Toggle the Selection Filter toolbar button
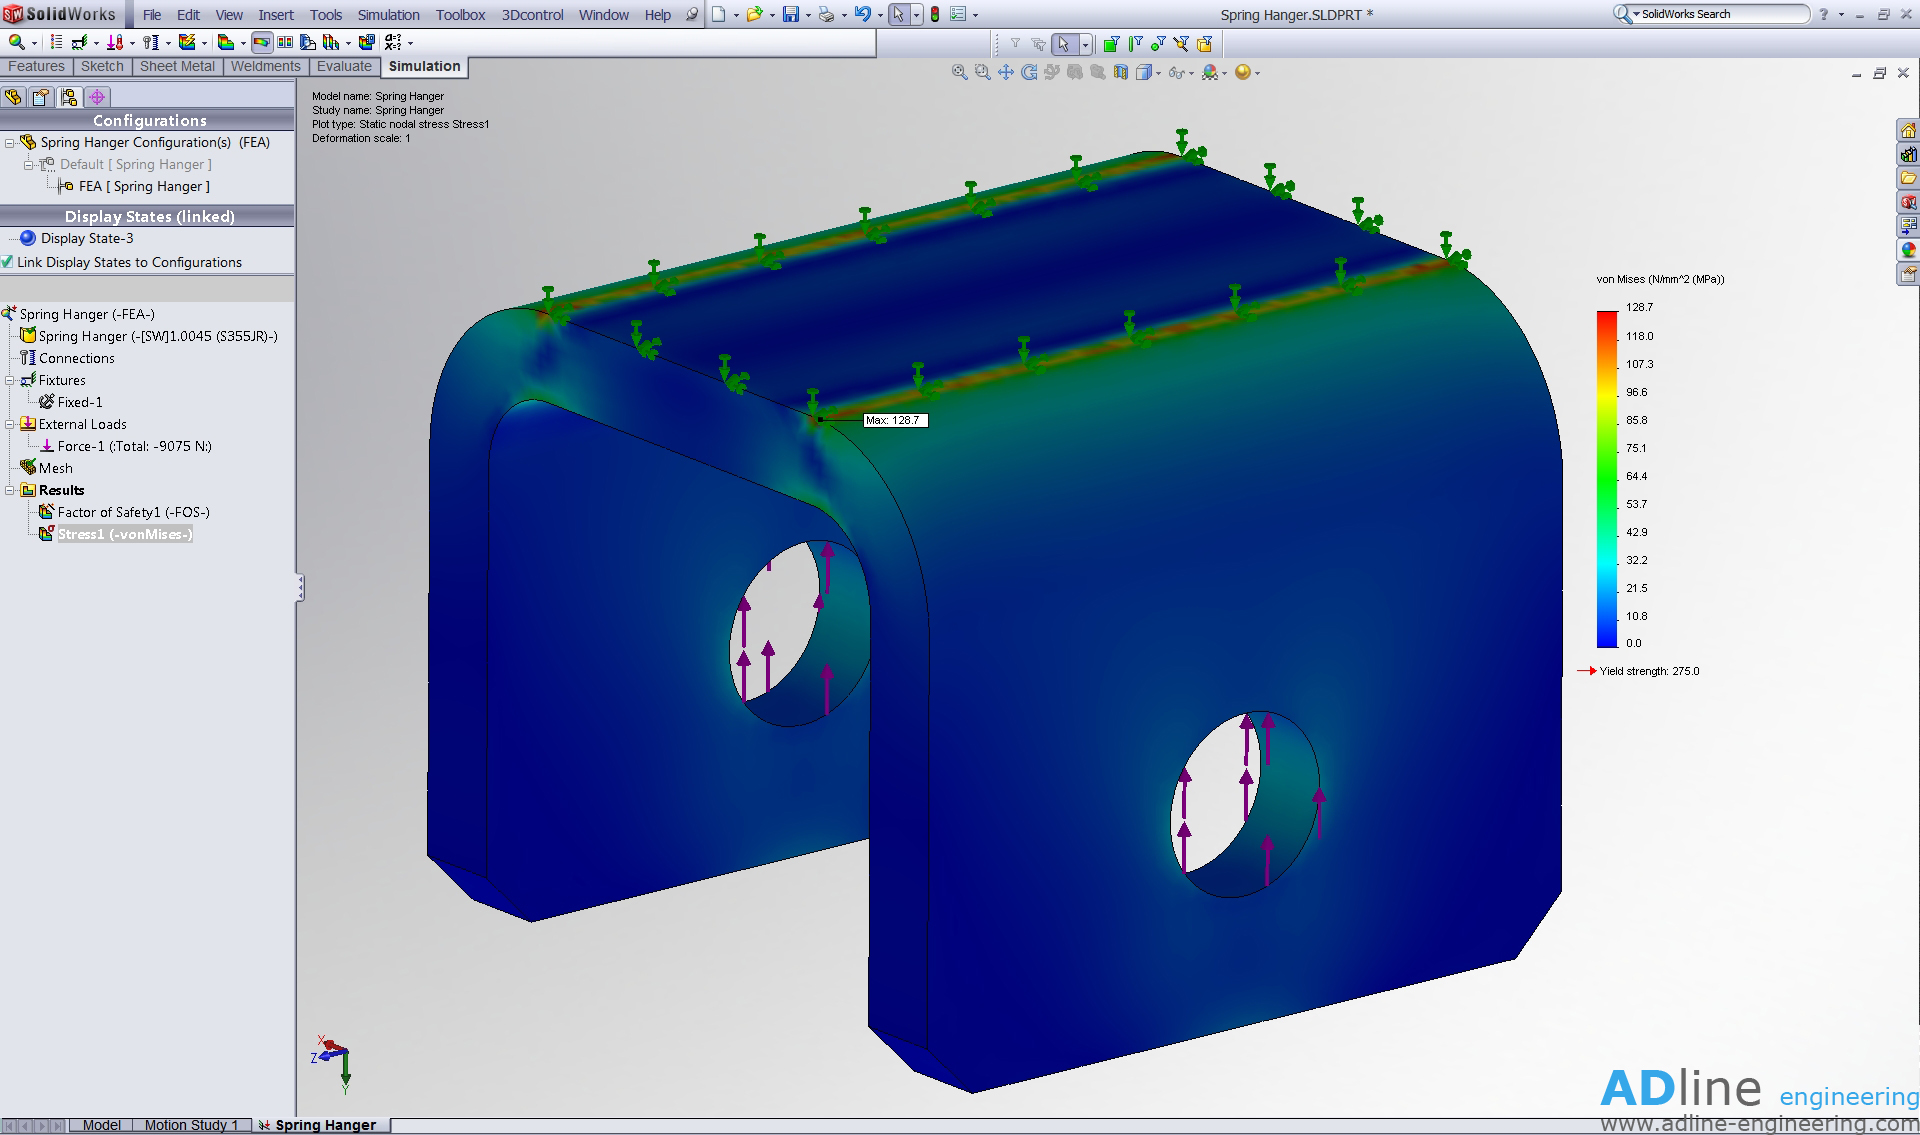This screenshot has height=1135, width=1920. [x=1016, y=43]
